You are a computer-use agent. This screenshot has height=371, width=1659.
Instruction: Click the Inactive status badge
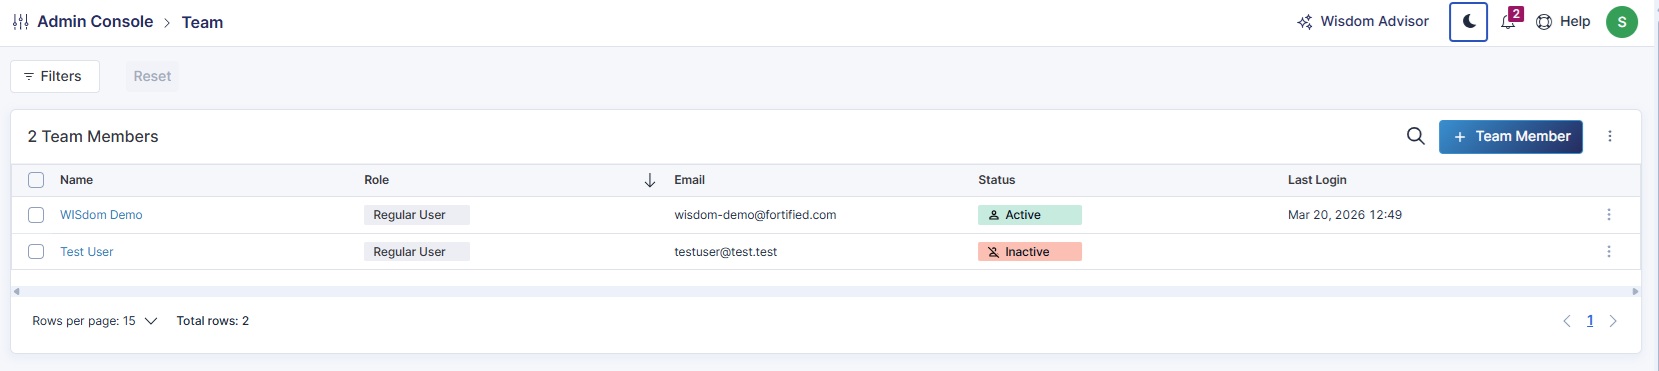pos(1029,252)
